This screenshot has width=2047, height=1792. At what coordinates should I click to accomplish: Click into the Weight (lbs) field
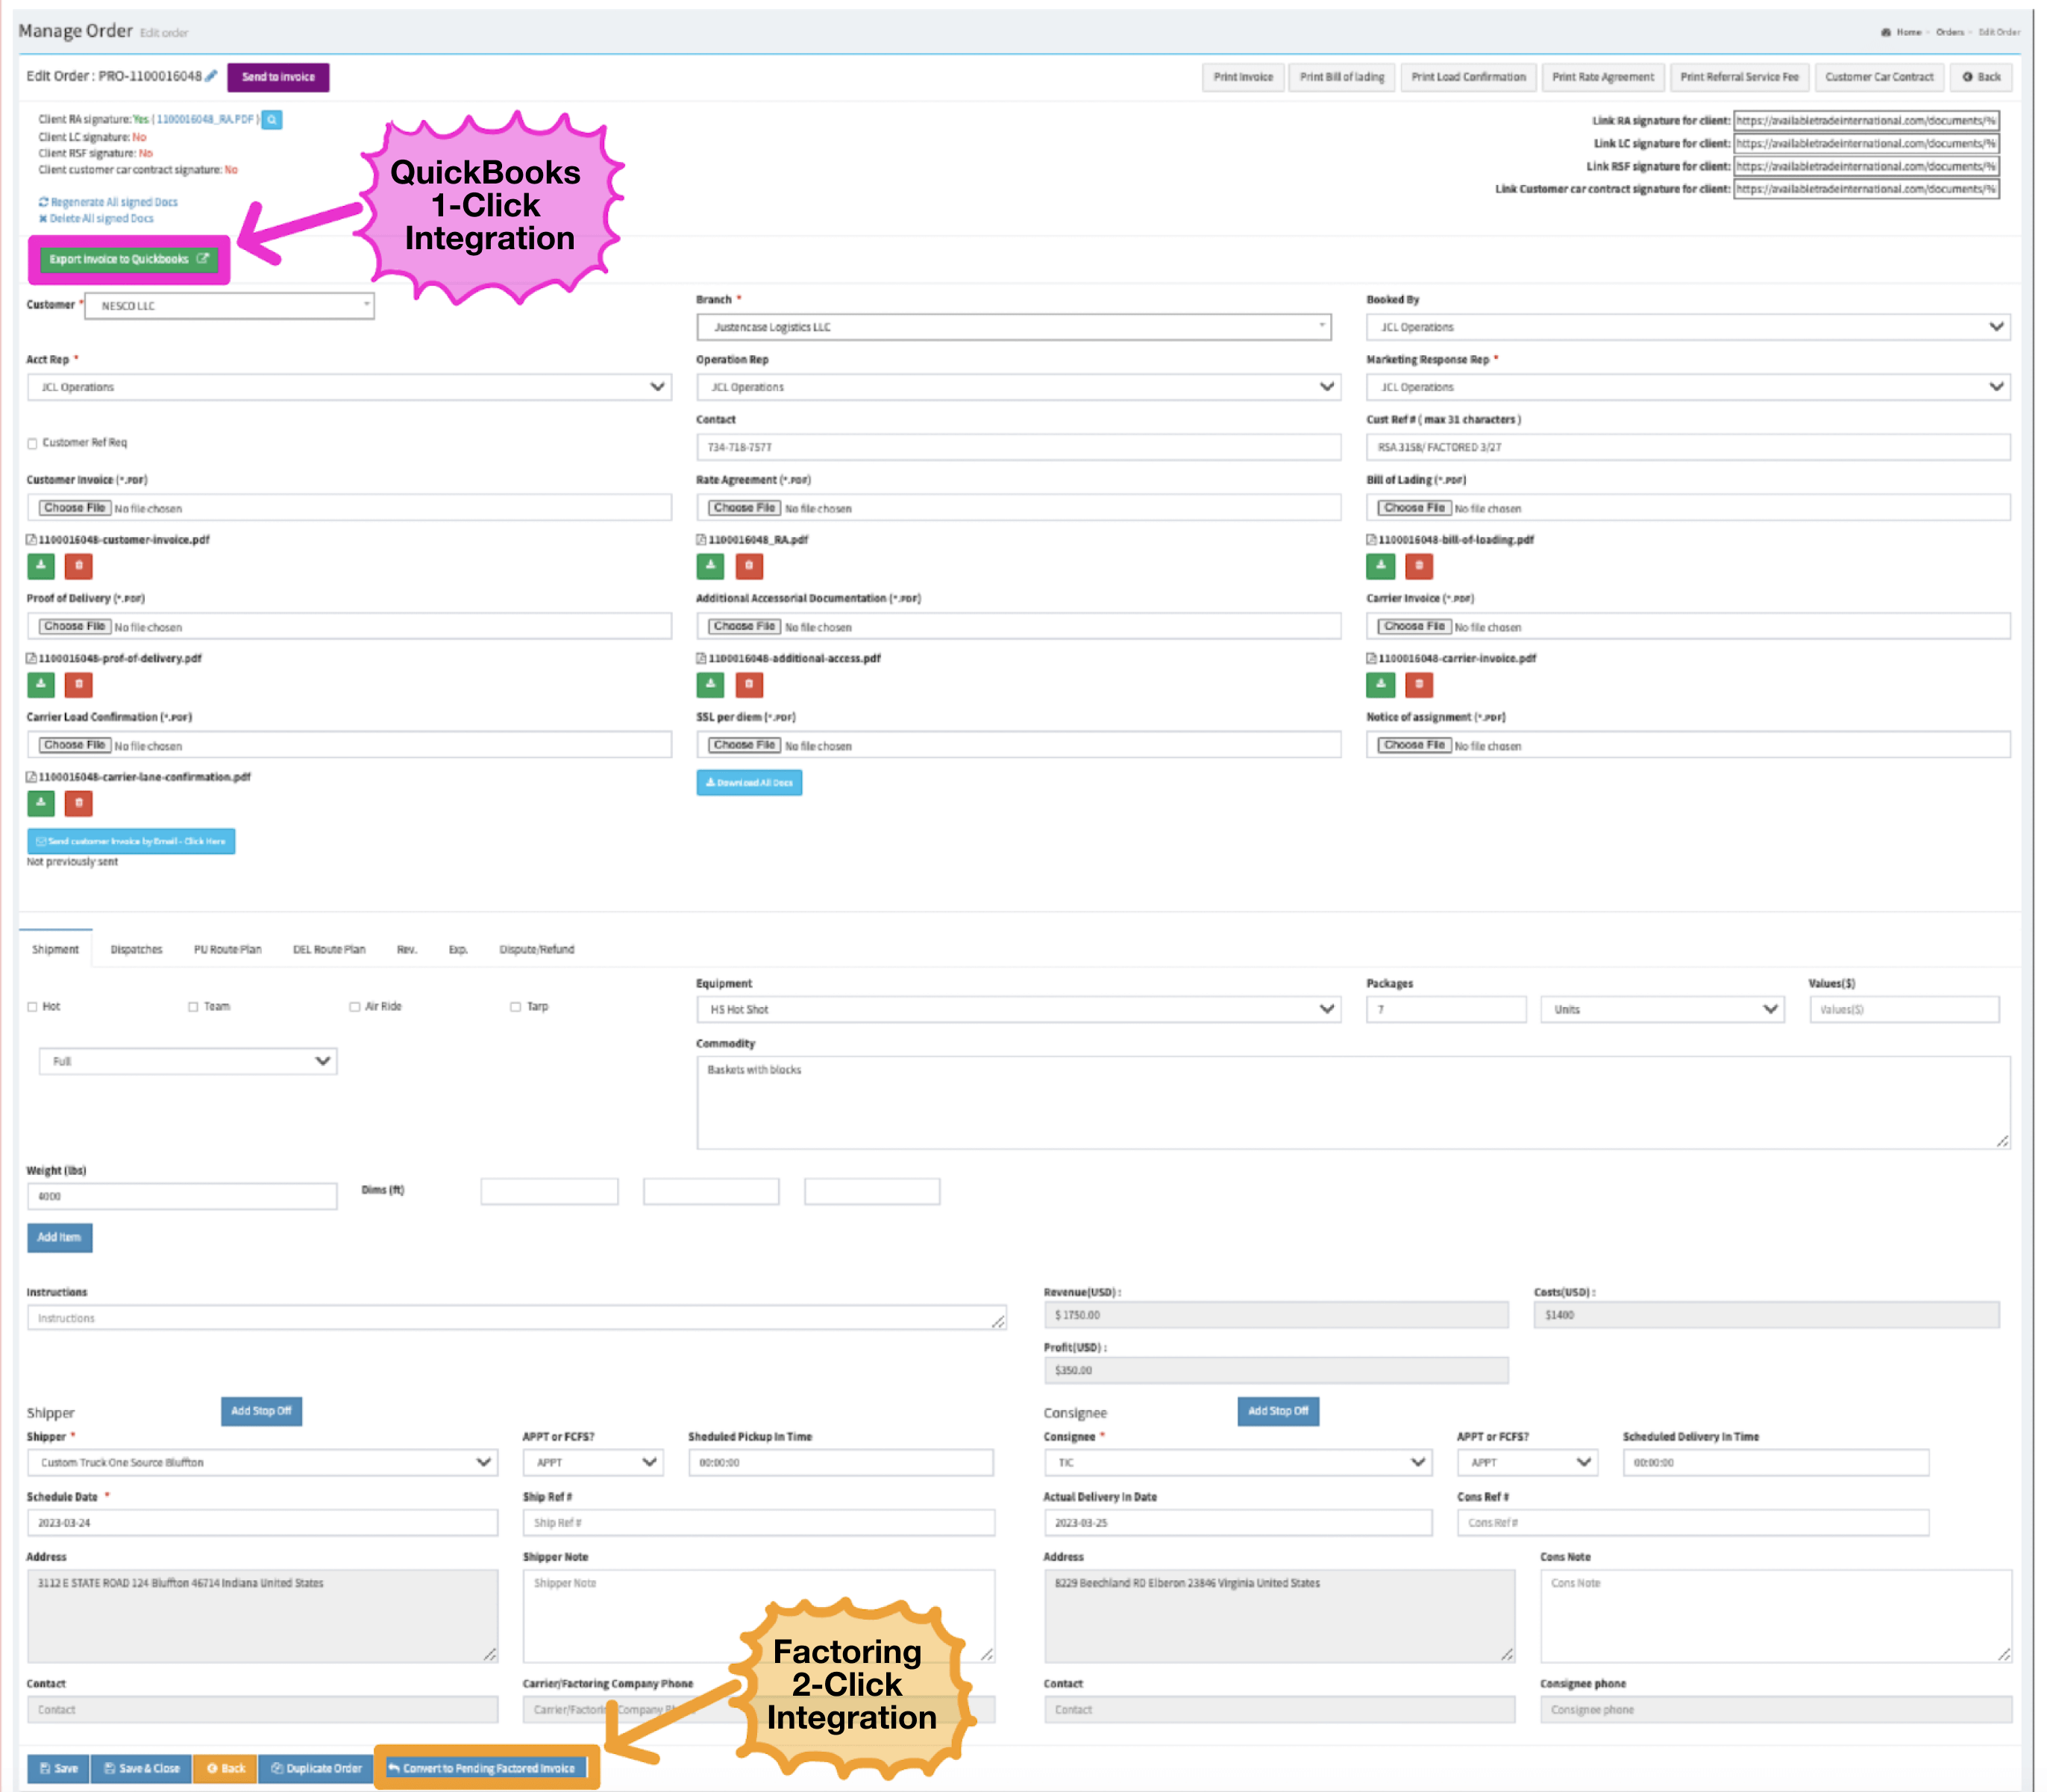coord(182,1196)
